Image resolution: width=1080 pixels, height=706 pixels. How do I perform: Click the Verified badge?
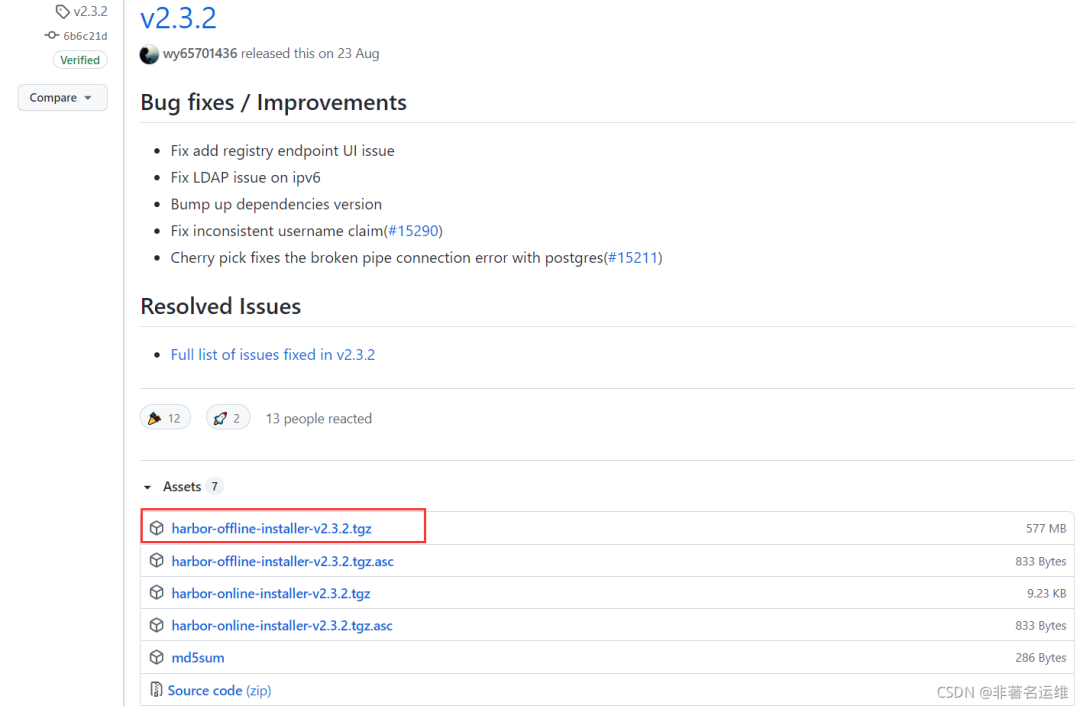(80, 60)
